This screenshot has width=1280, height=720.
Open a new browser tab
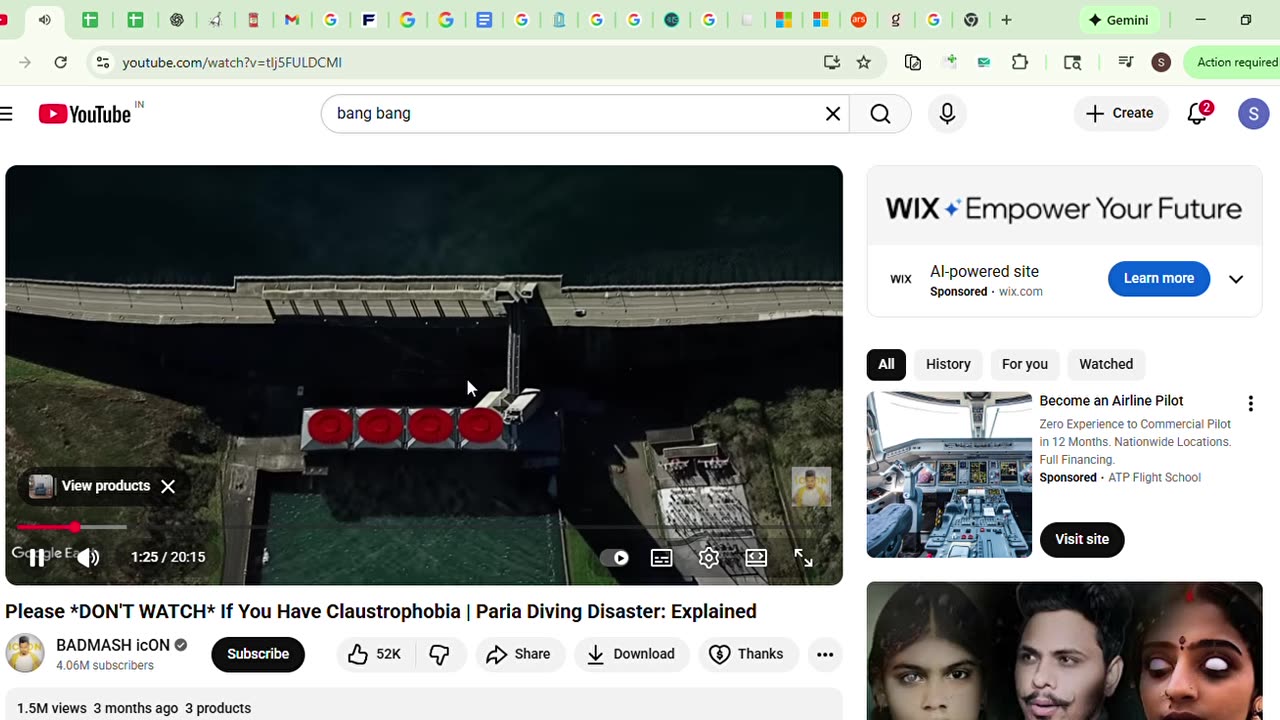tap(1006, 20)
